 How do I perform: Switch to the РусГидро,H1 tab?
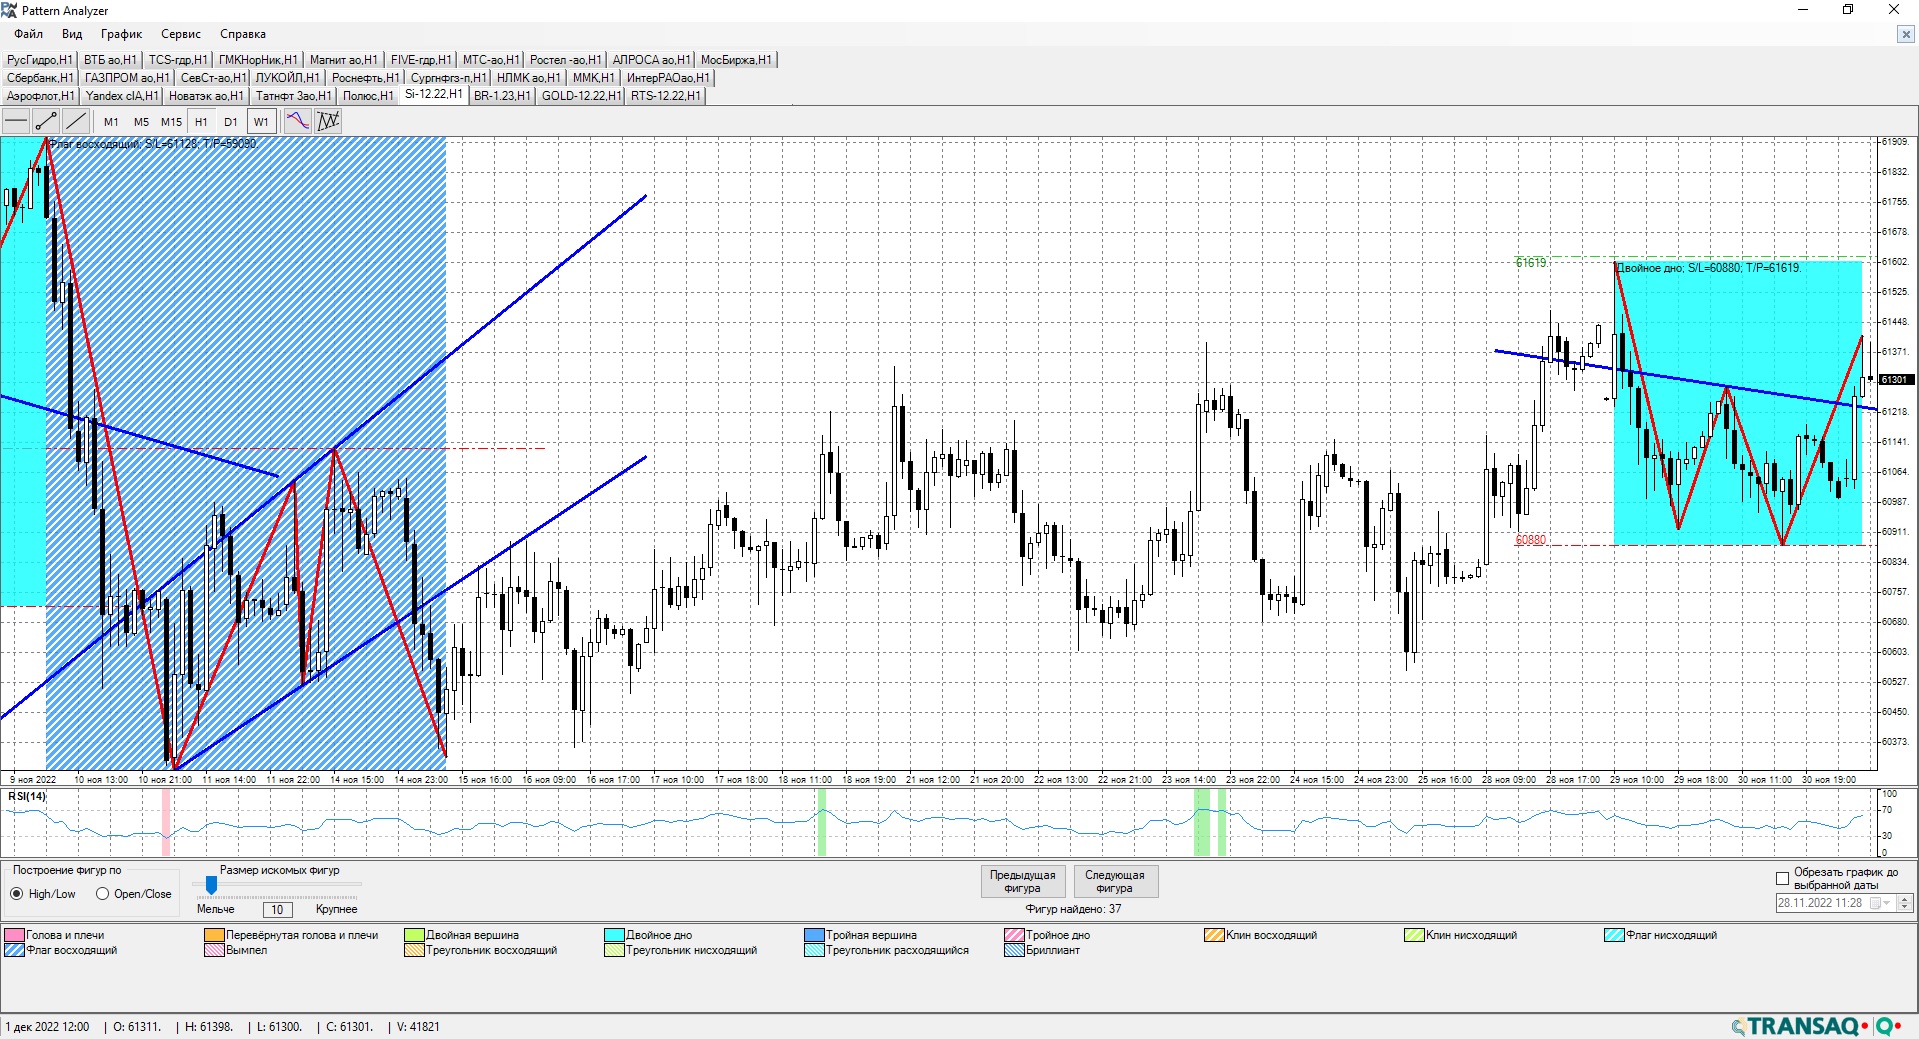40,60
